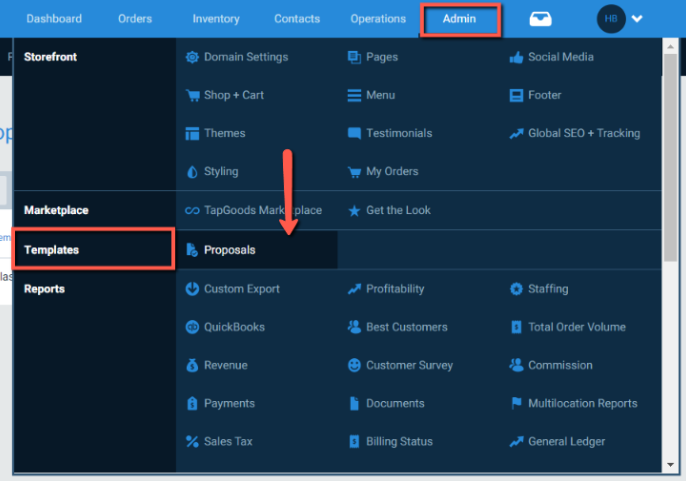
Task: Click the Social Media thumbs-up icon
Action: pos(516,57)
